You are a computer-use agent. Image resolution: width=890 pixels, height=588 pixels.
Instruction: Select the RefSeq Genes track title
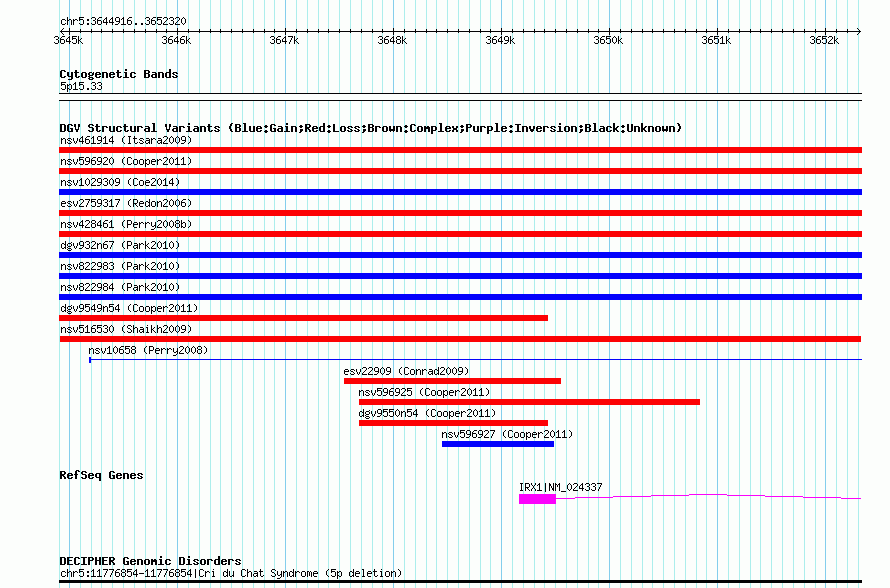click(x=101, y=475)
